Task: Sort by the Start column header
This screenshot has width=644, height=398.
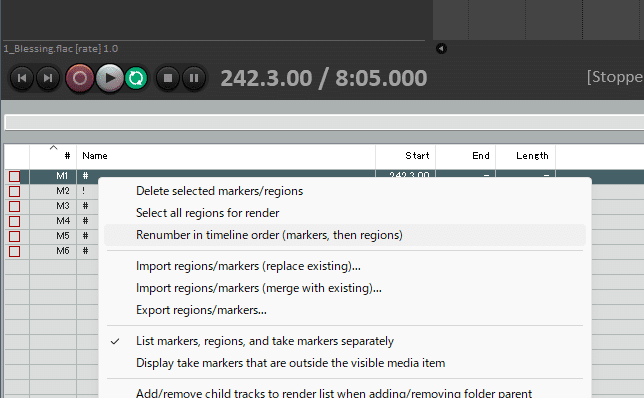Action: pos(405,156)
